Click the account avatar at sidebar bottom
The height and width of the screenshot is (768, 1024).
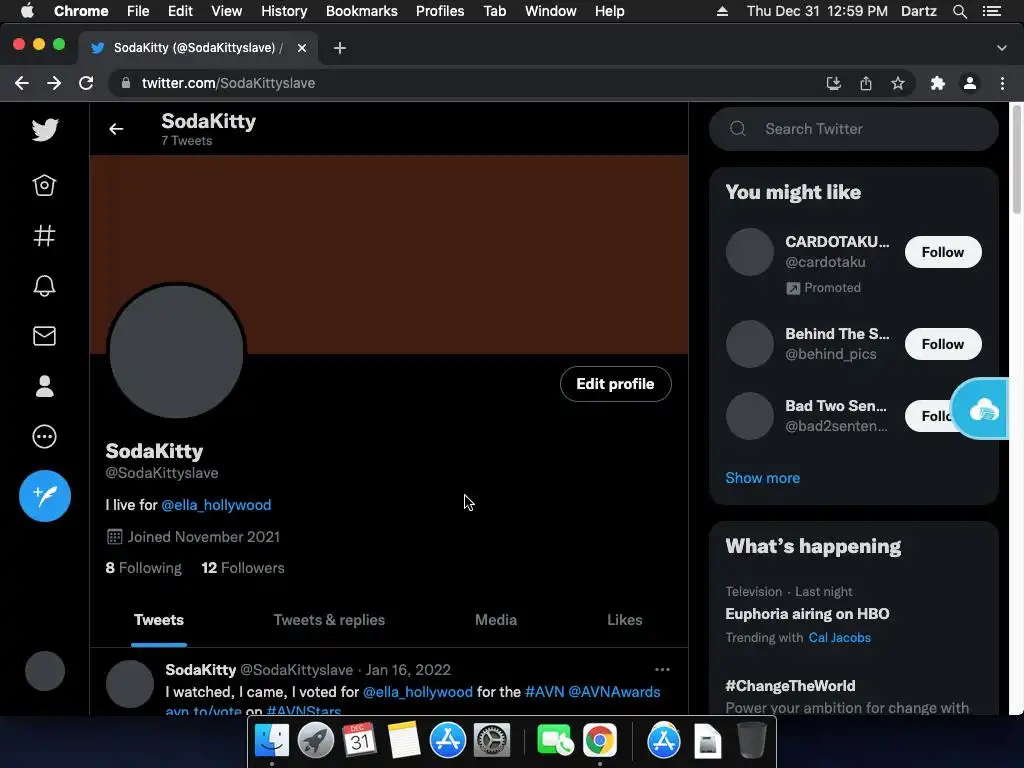click(45, 671)
